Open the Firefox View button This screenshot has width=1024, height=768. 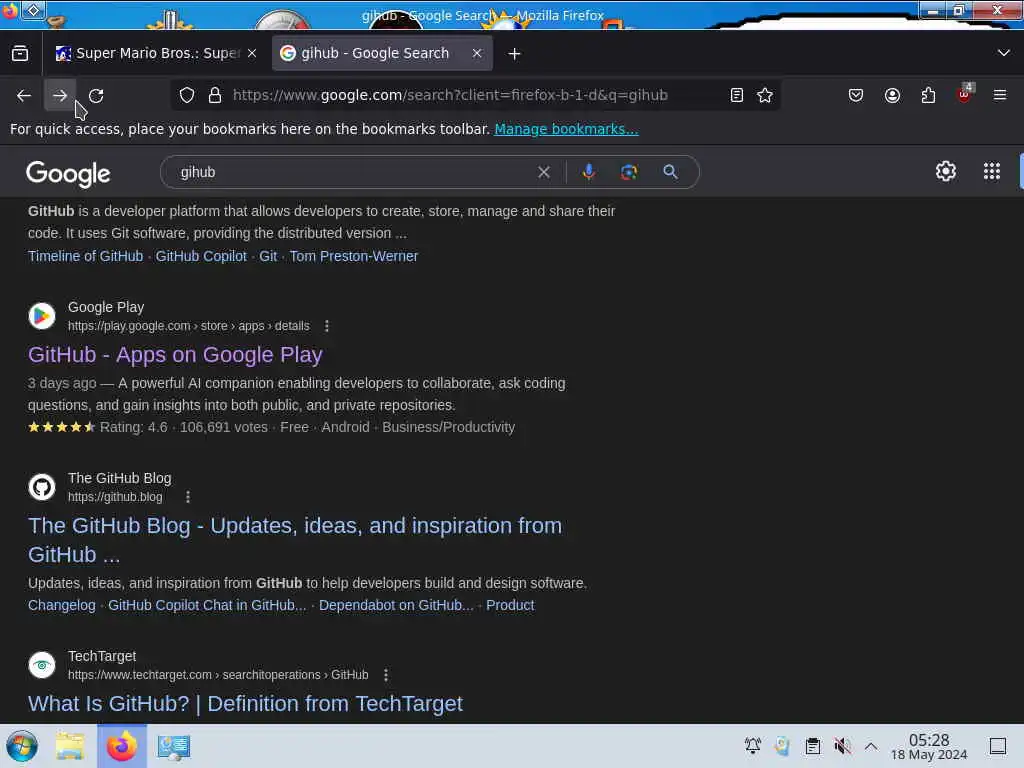(20, 54)
